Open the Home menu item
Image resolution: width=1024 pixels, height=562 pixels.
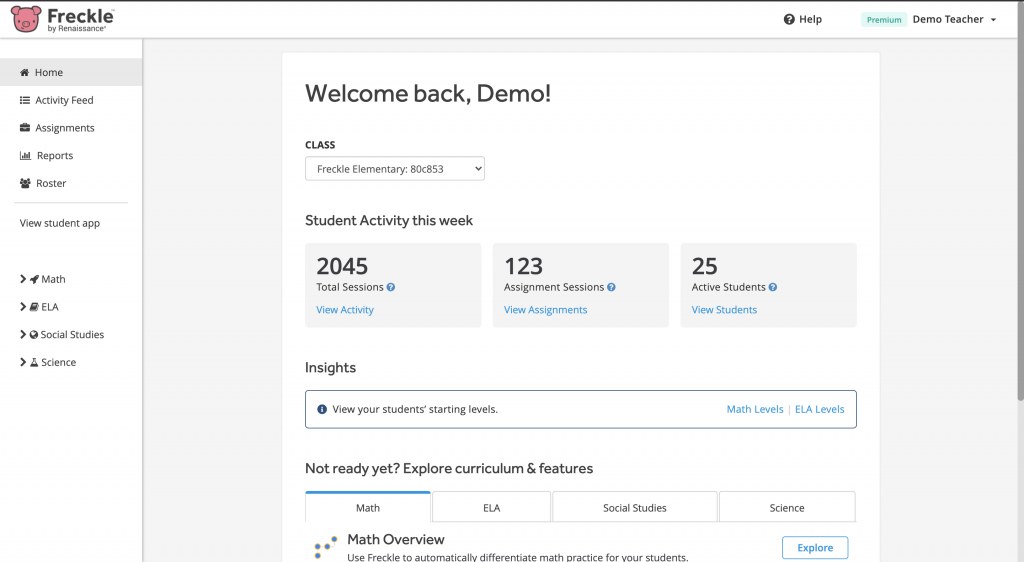[71, 72]
